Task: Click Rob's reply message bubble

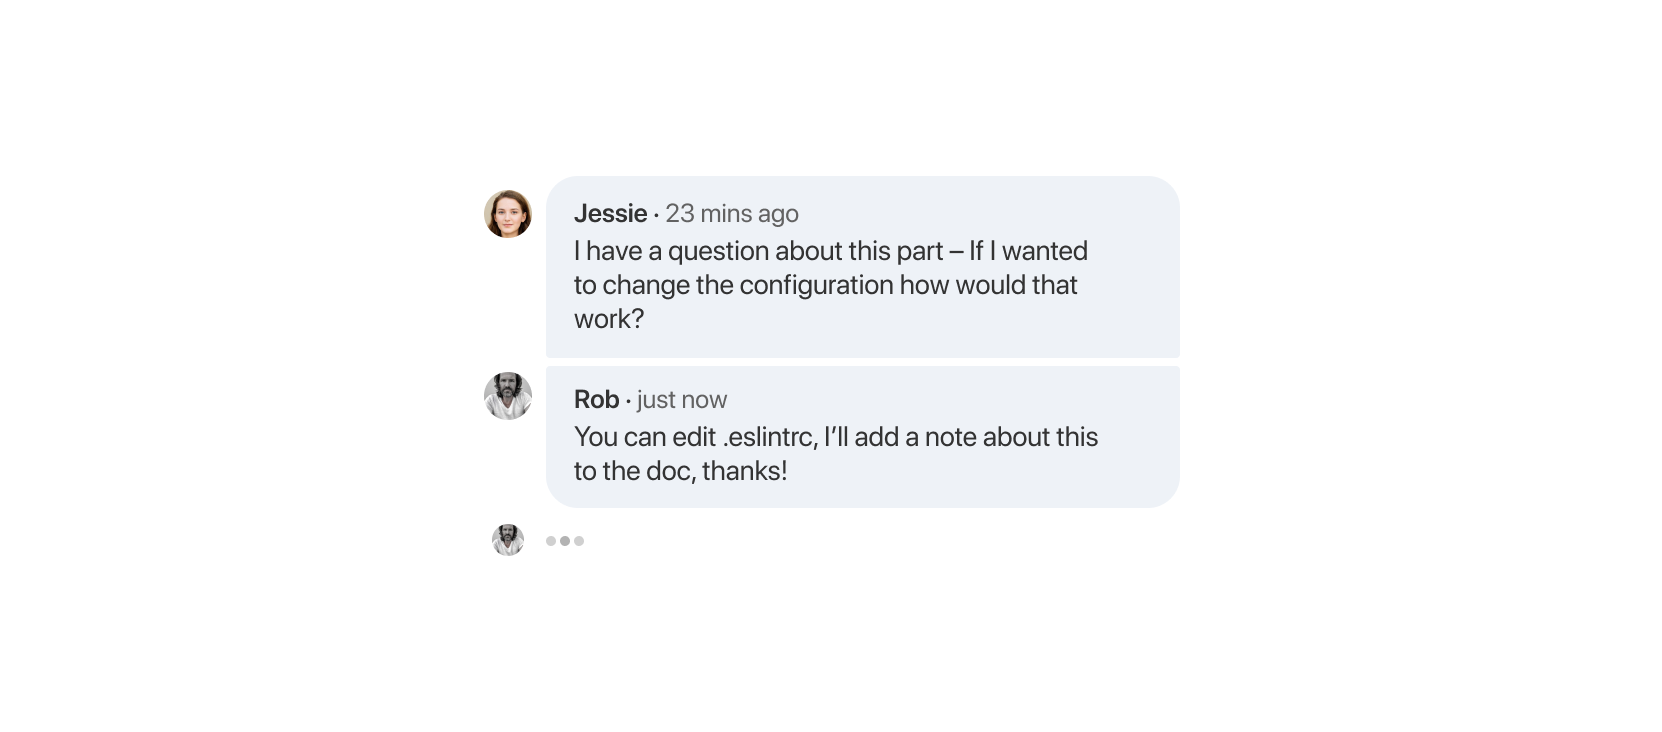Action: tap(862, 436)
